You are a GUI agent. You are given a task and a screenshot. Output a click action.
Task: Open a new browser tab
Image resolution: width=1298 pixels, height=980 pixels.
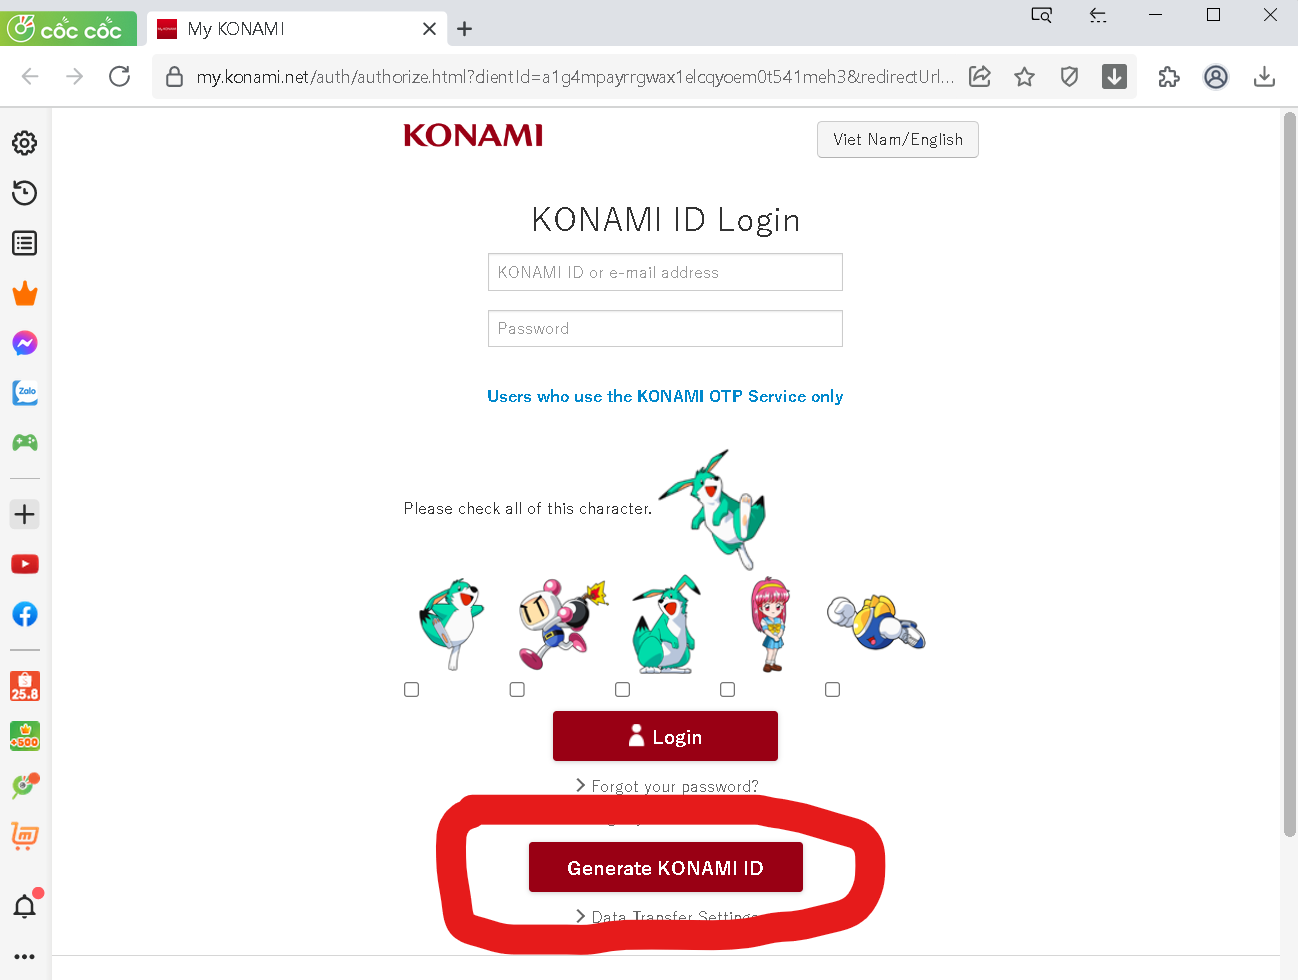[x=464, y=29]
